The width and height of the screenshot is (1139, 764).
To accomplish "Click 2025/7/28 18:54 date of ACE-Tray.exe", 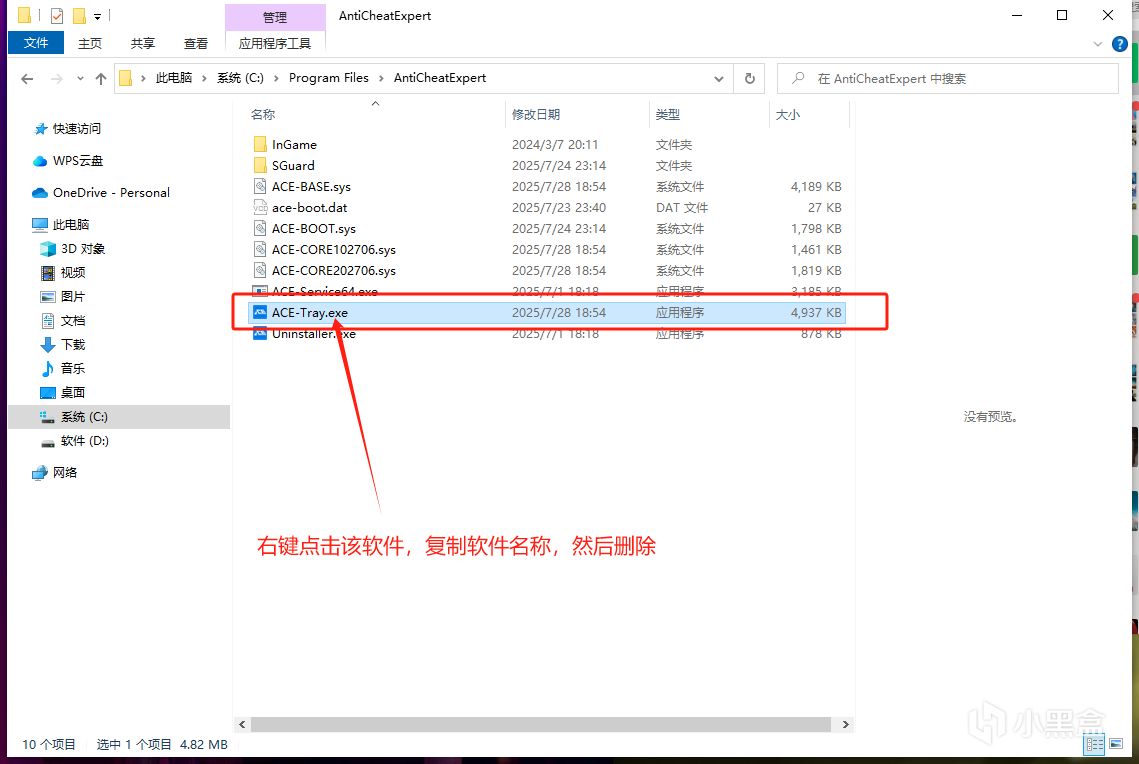I will tap(559, 313).
